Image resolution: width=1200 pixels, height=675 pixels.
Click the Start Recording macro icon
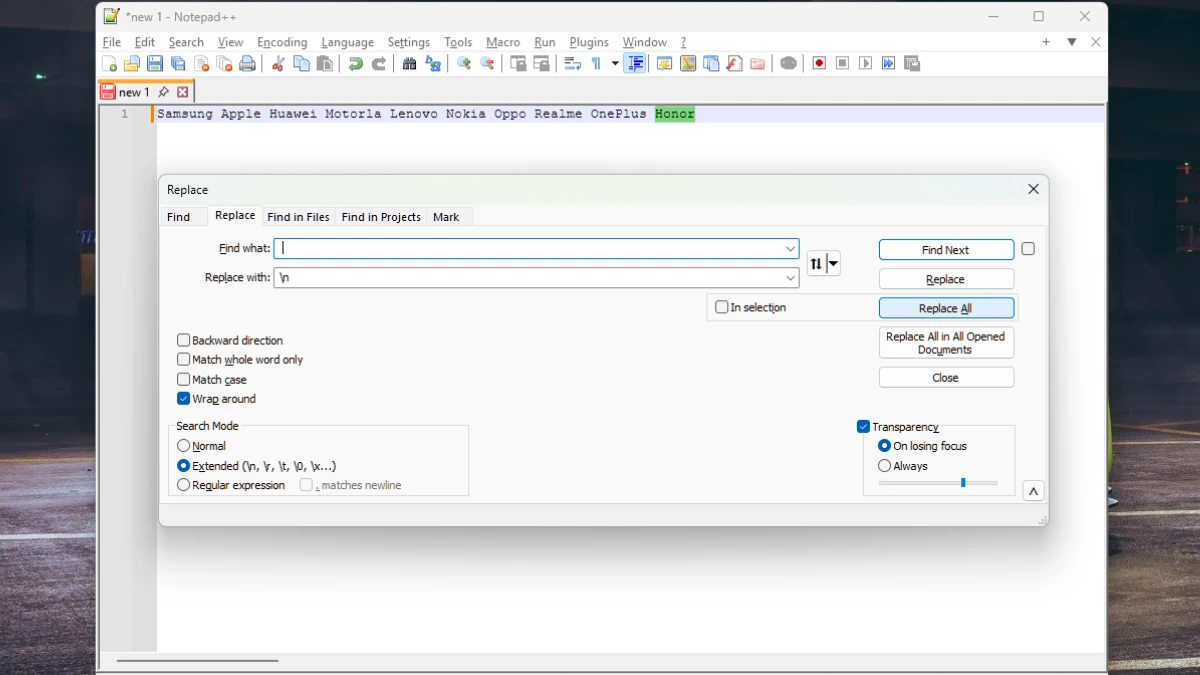(819, 63)
